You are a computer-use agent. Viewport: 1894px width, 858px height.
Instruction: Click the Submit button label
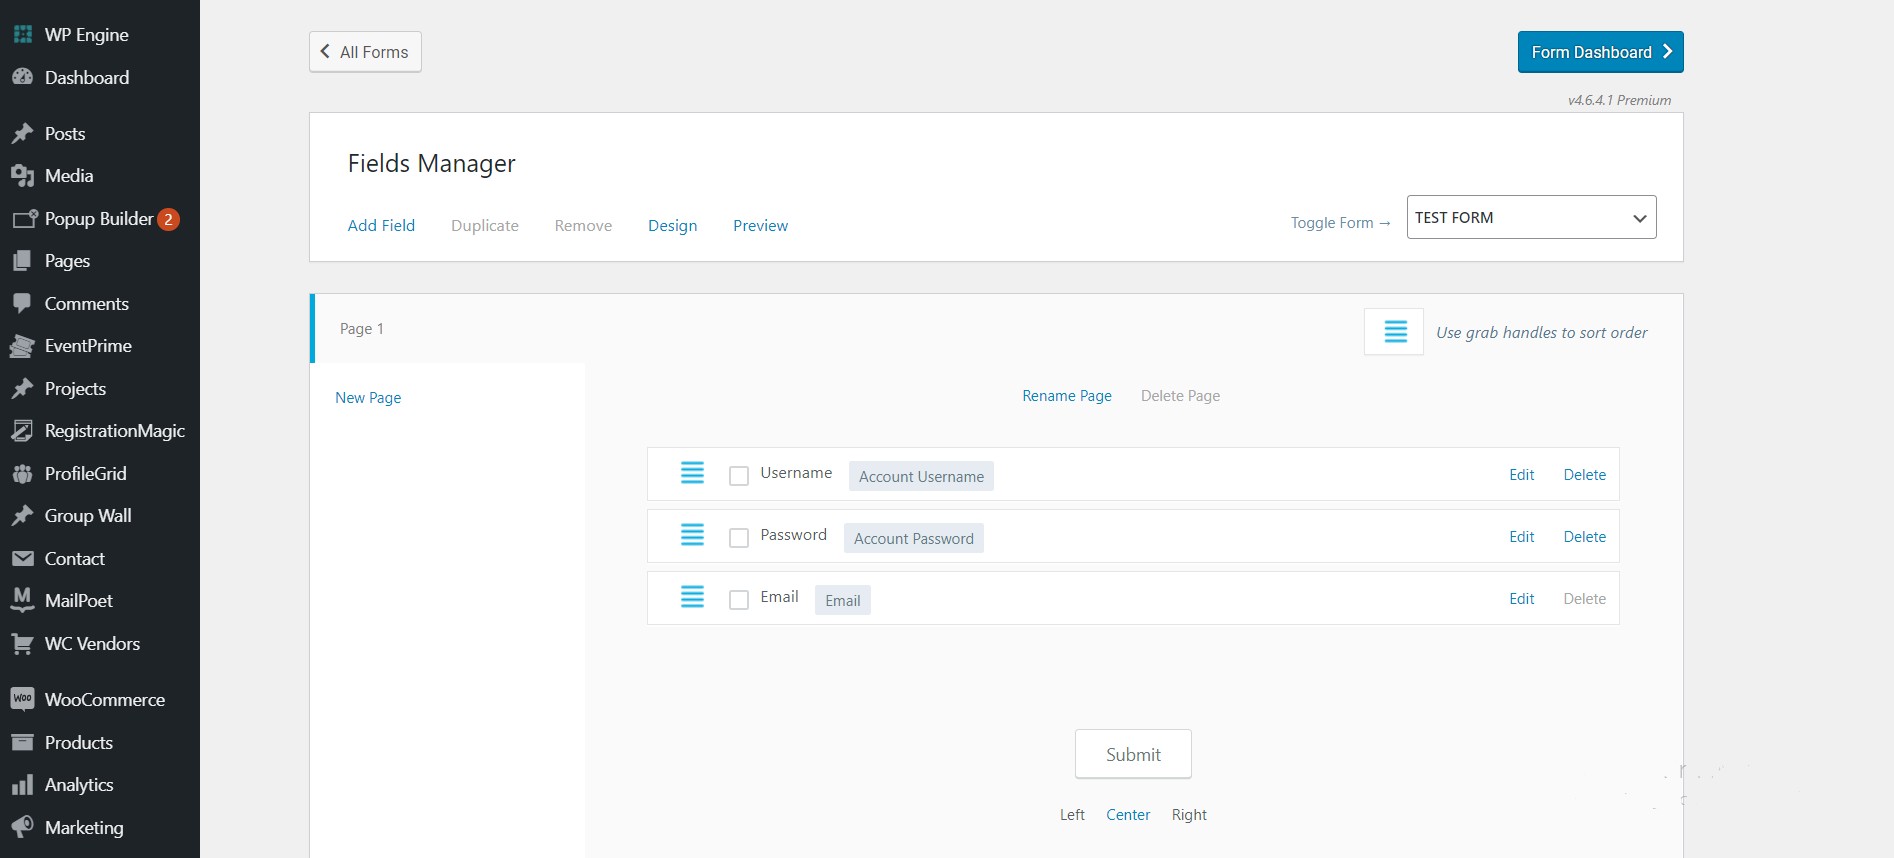[1133, 755]
